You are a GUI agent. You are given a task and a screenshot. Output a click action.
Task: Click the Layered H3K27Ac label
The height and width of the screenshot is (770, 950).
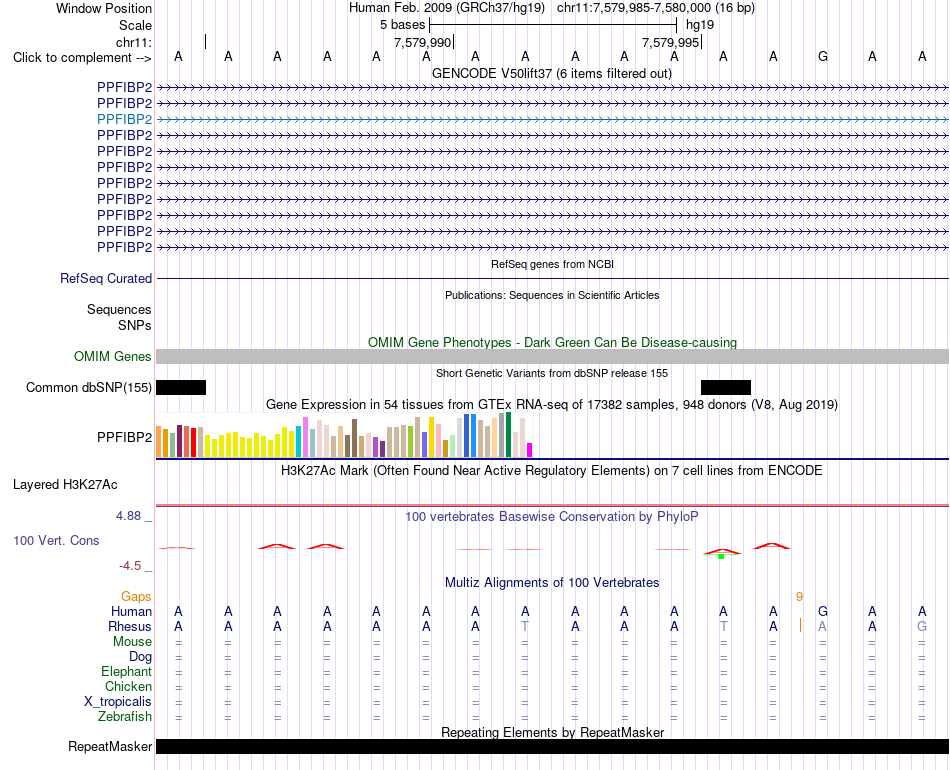click(x=65, y=485)
